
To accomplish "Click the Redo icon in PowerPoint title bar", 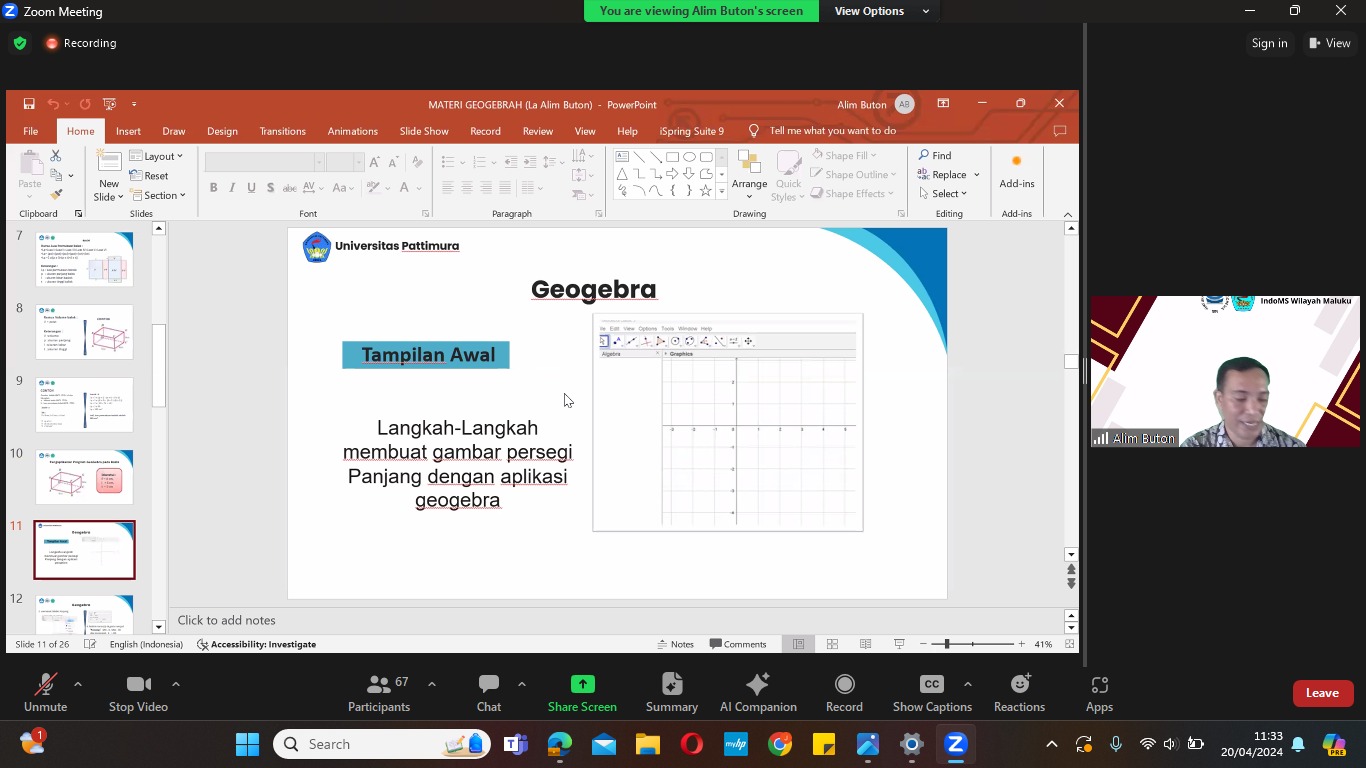I will (85, 104).
